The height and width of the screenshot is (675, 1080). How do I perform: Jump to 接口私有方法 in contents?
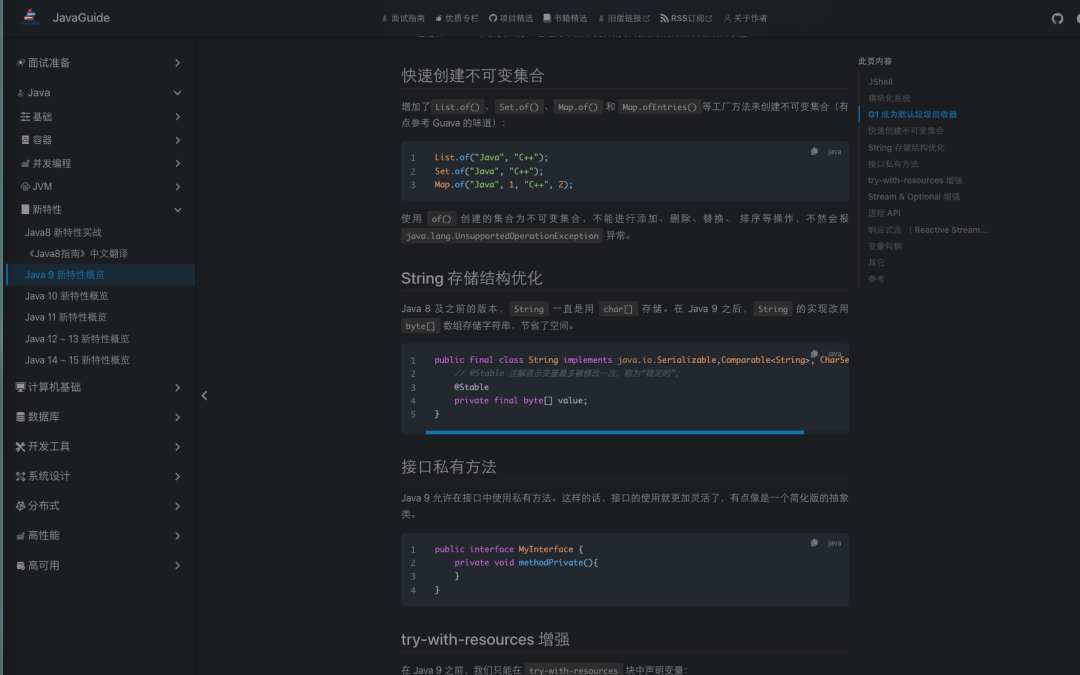tap(893, 164)
